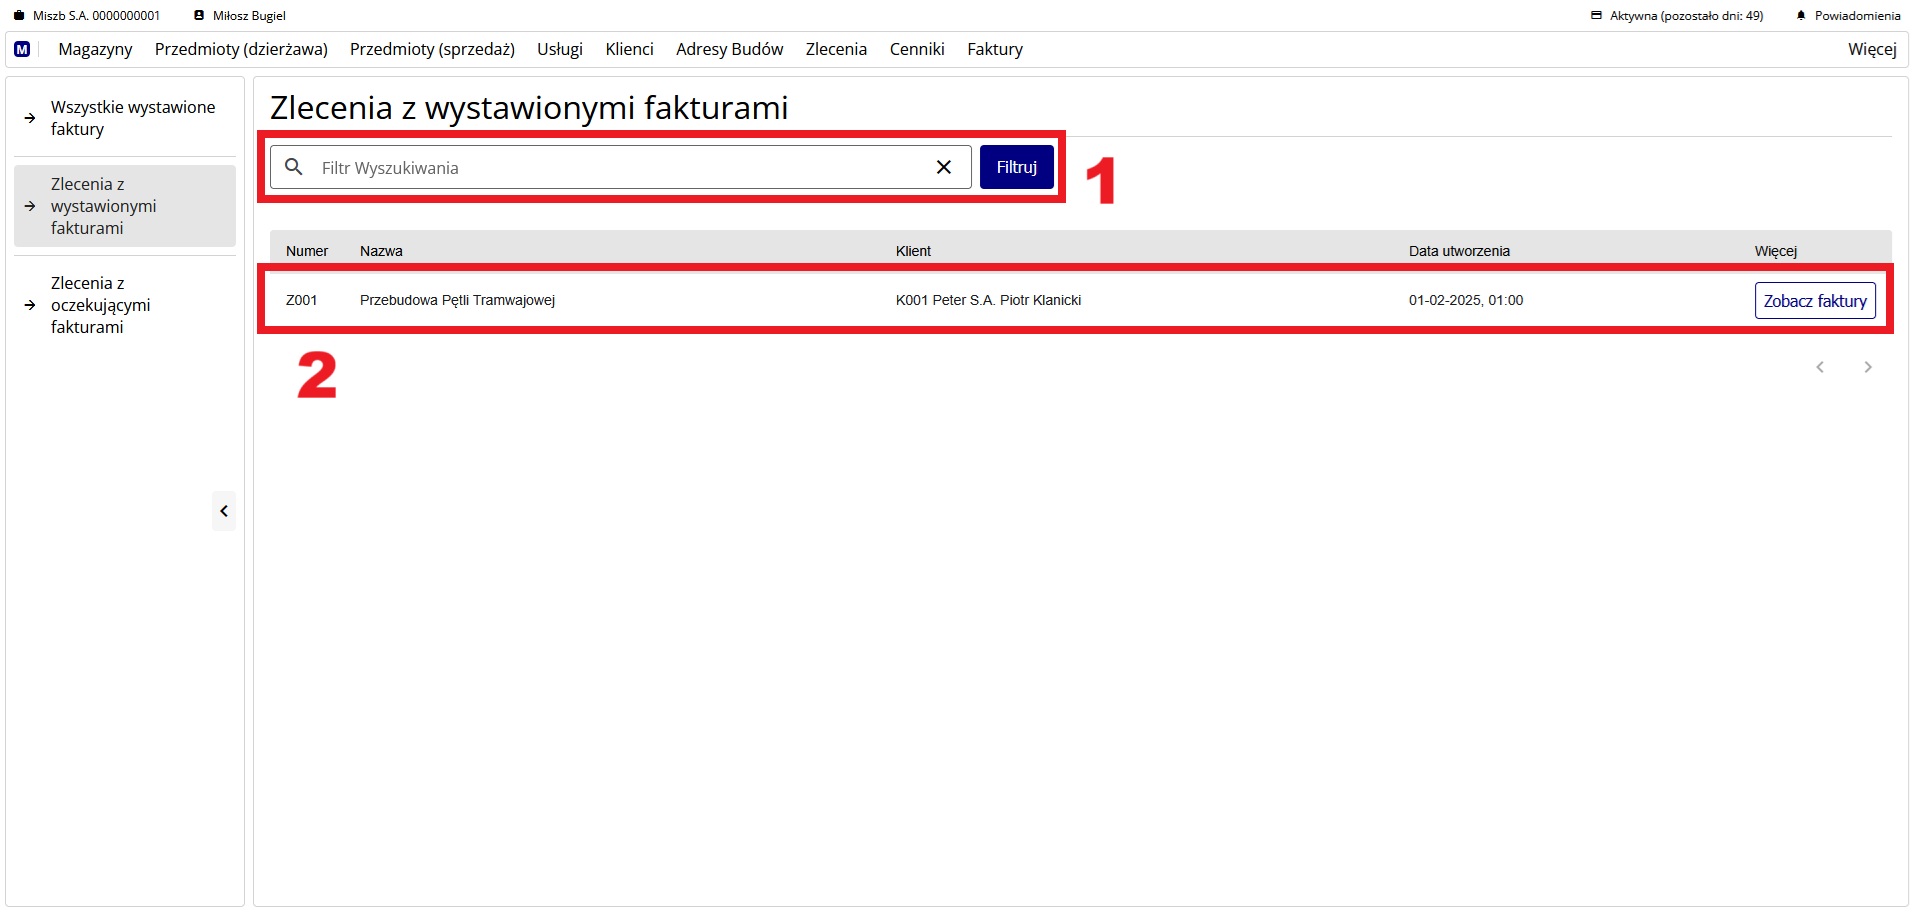Open the Magazyny menu
Viewport: 1914px width, 914px height.
click(95, 49)
